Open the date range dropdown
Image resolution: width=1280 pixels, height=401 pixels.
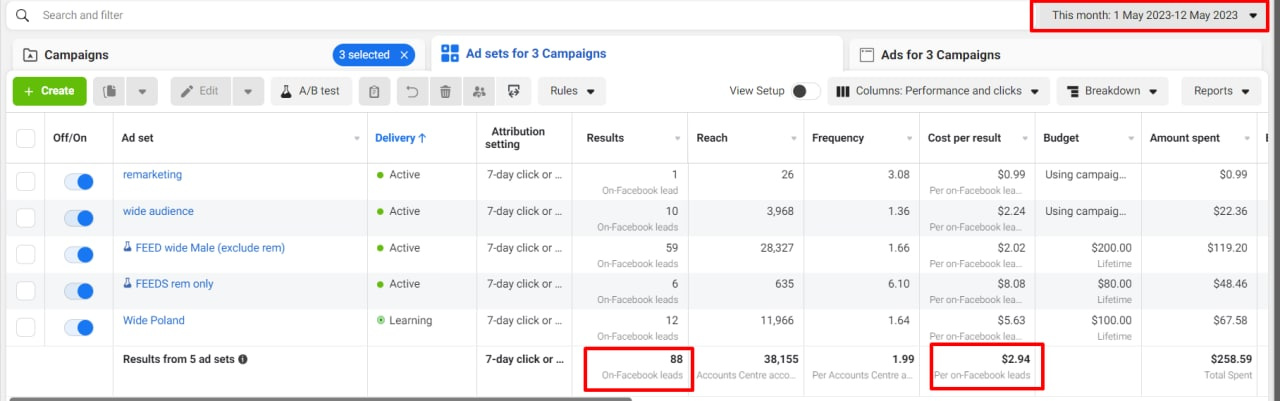(x=1153, y=16)
